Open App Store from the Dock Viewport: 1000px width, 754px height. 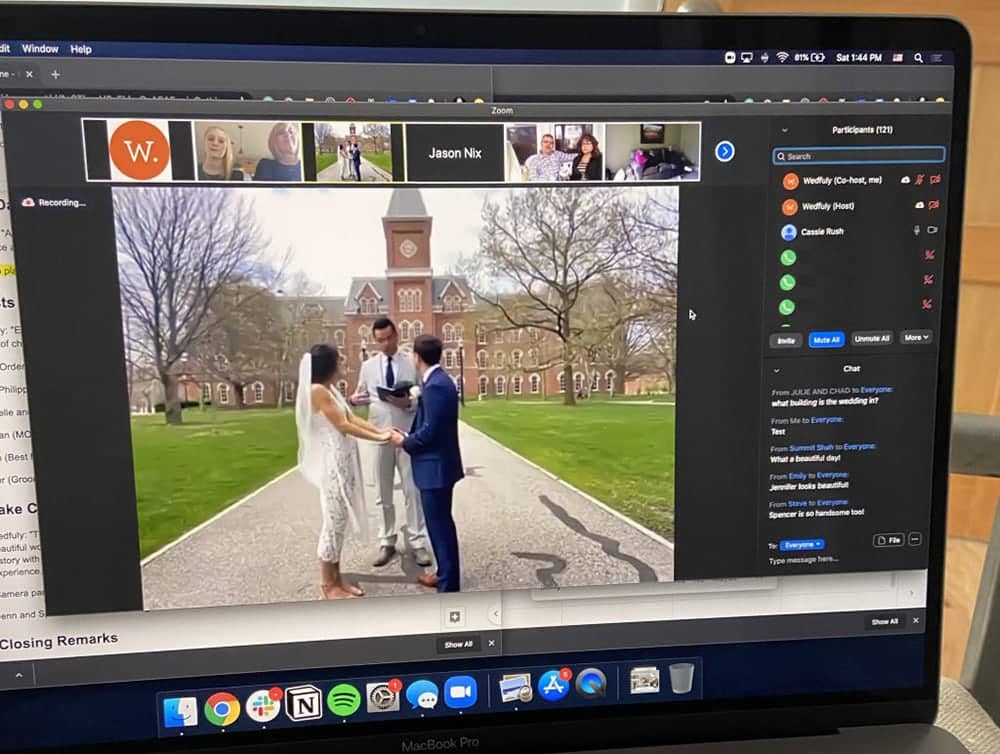553,686
